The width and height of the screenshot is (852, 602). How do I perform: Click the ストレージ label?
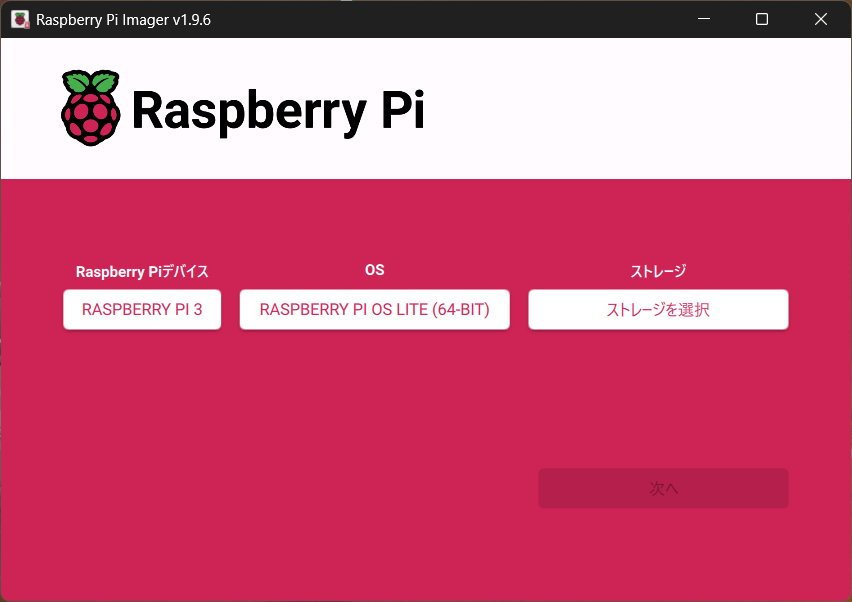(x=658, y=271)
